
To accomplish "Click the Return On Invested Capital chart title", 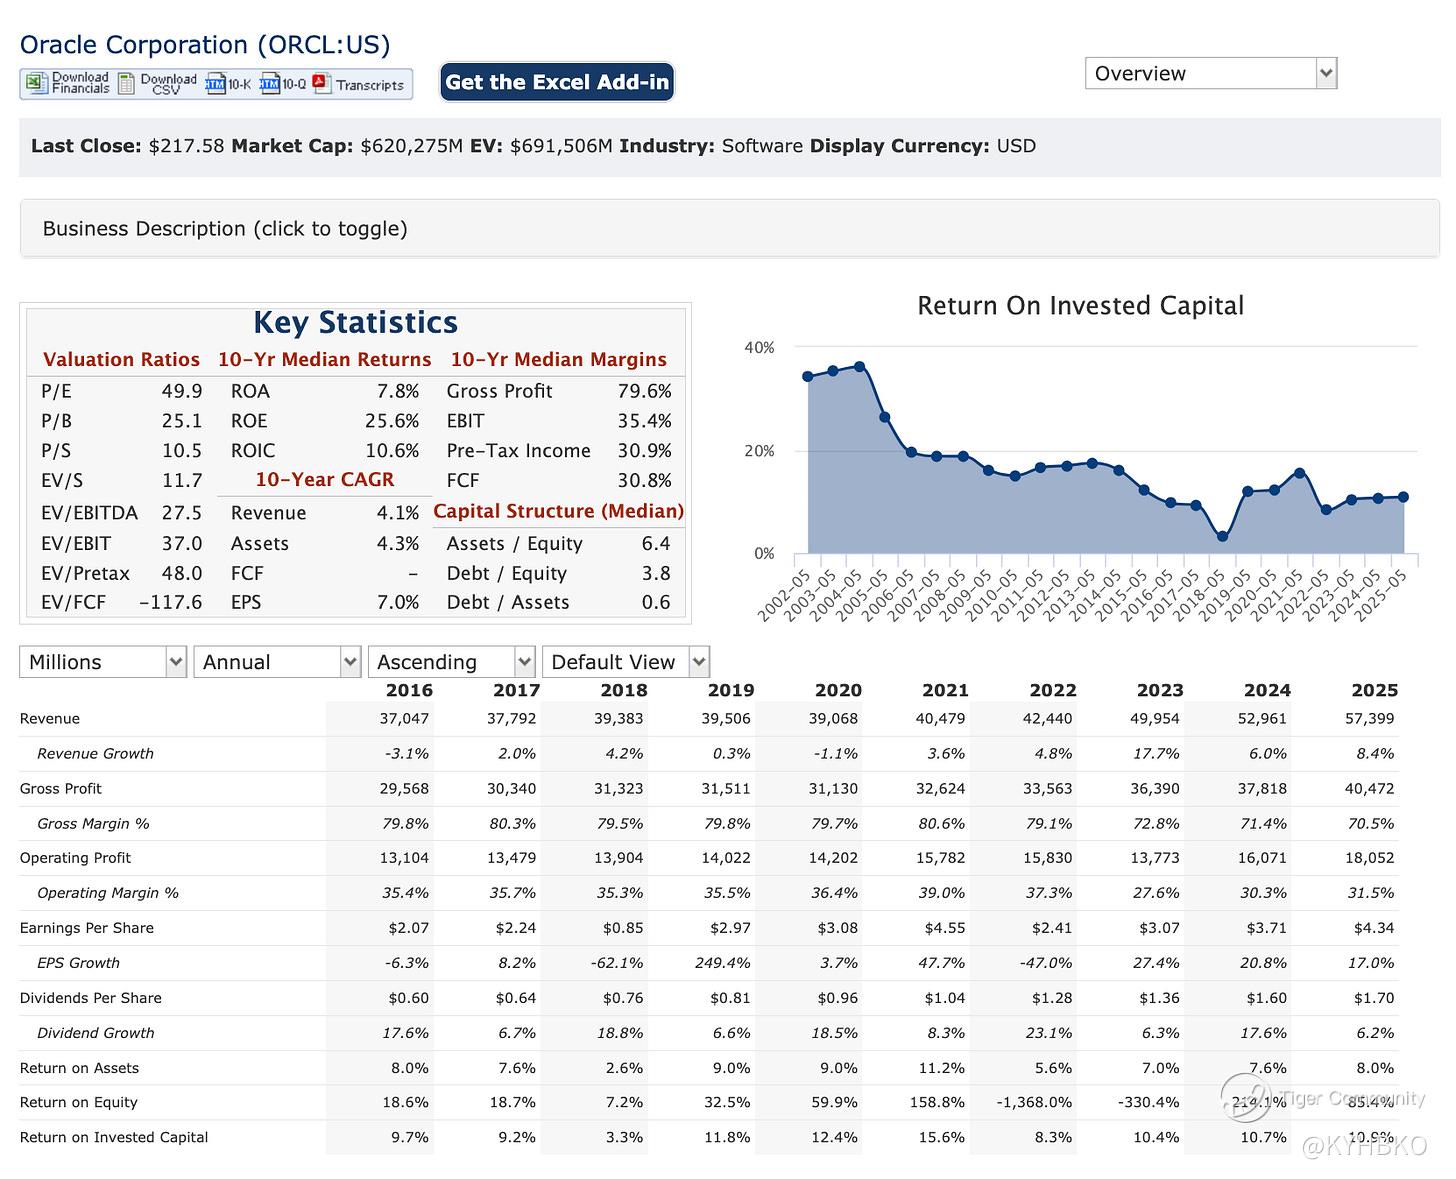I will point(1080,306).
